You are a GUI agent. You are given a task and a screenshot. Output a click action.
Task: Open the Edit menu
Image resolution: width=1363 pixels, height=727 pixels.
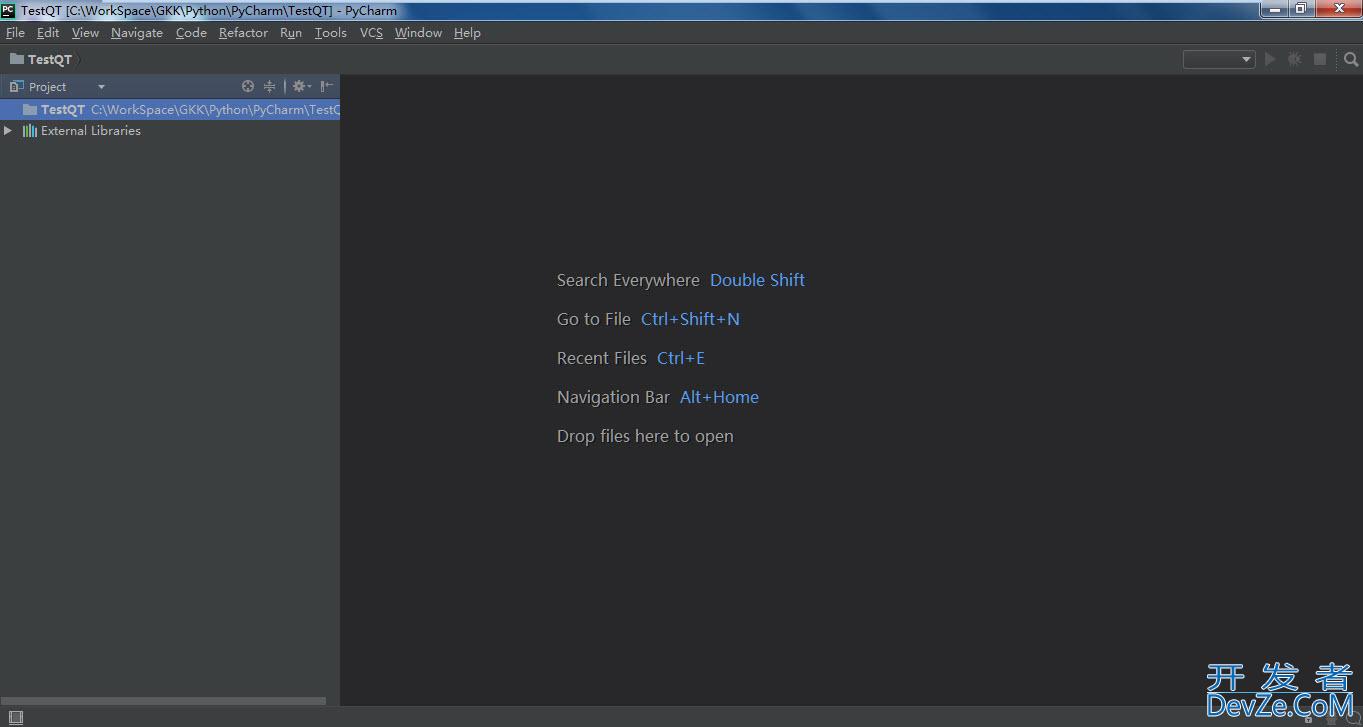click(x=48, y=33)
